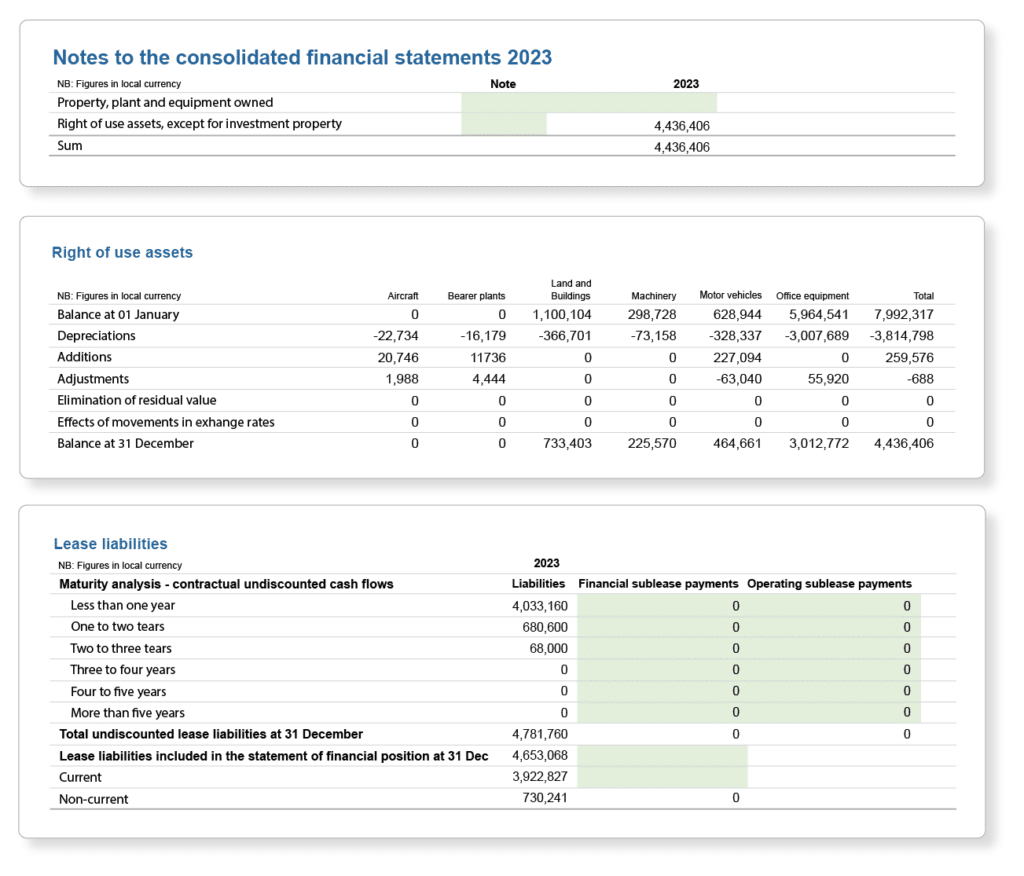
Task: Click the 'Additions' row label
Action: (84, 357)
